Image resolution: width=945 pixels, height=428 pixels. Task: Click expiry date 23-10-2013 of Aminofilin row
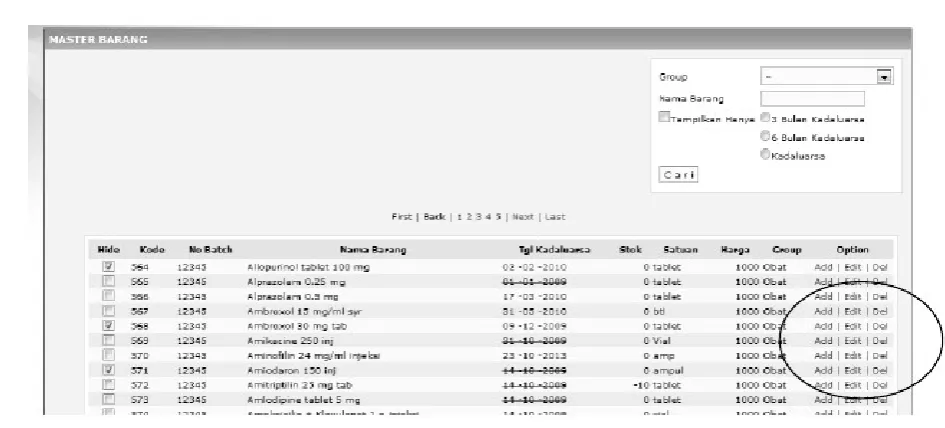tap(534, 356)
